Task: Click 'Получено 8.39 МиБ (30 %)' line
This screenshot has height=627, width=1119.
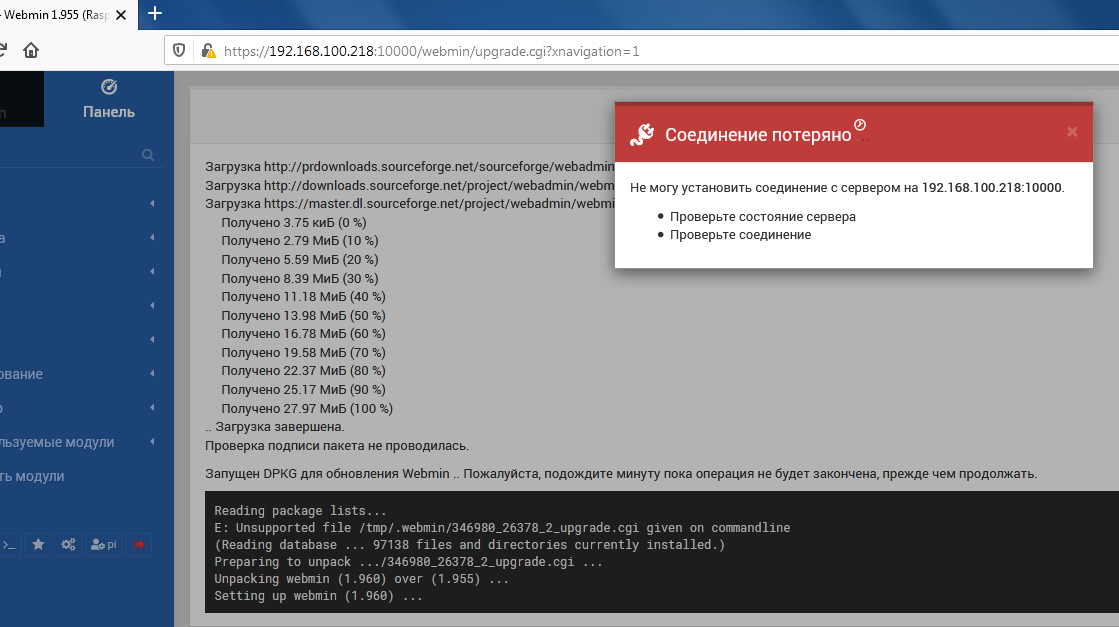Action: 300,278
